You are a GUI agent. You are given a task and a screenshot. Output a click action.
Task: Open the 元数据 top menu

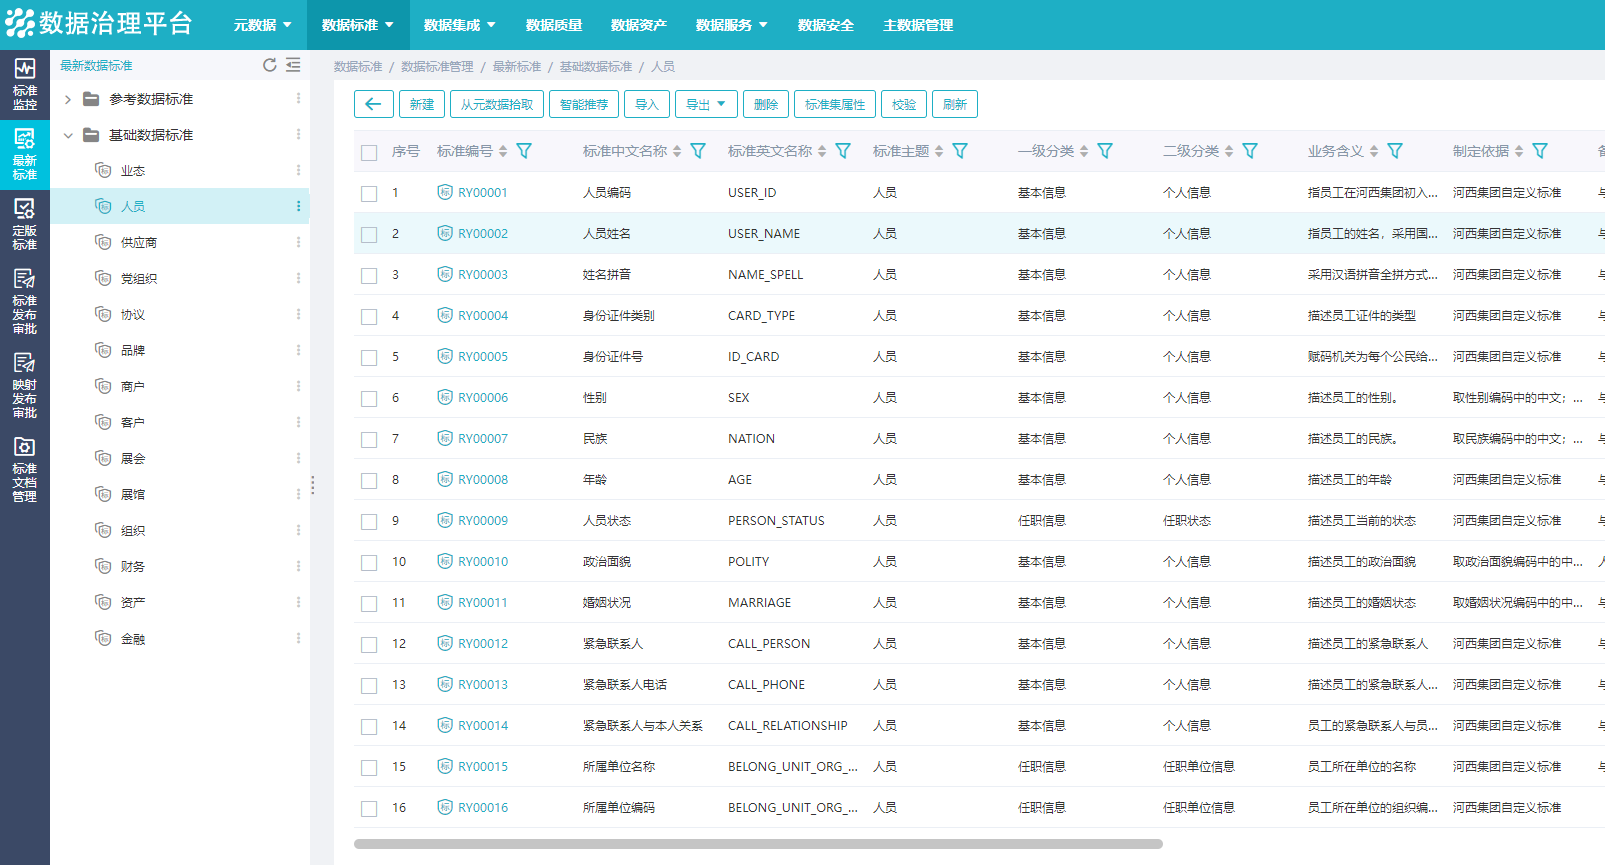click(262, 25)
